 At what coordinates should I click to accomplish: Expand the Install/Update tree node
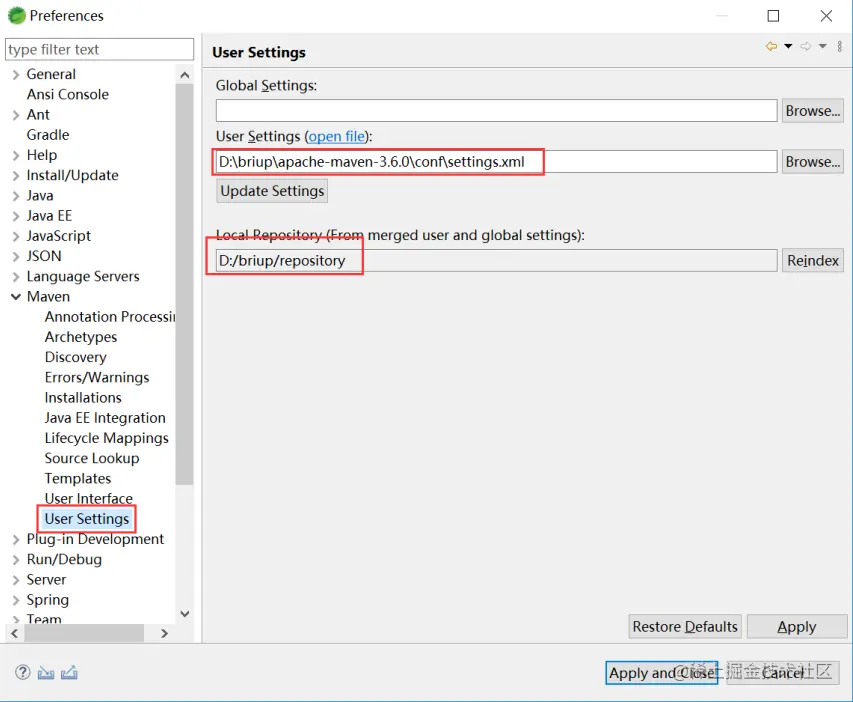16,176
